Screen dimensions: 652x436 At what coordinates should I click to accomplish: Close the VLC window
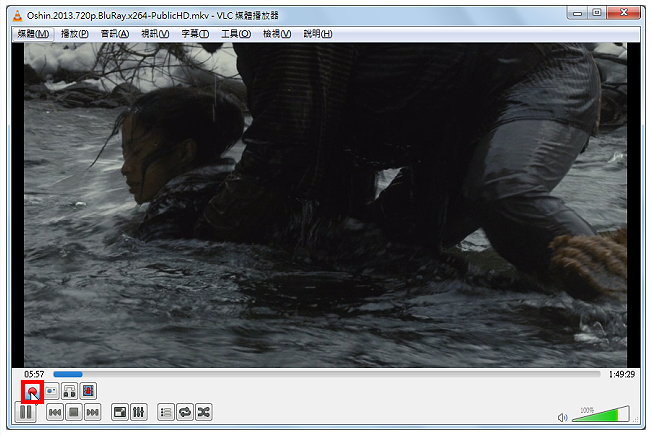click(623, 13)
